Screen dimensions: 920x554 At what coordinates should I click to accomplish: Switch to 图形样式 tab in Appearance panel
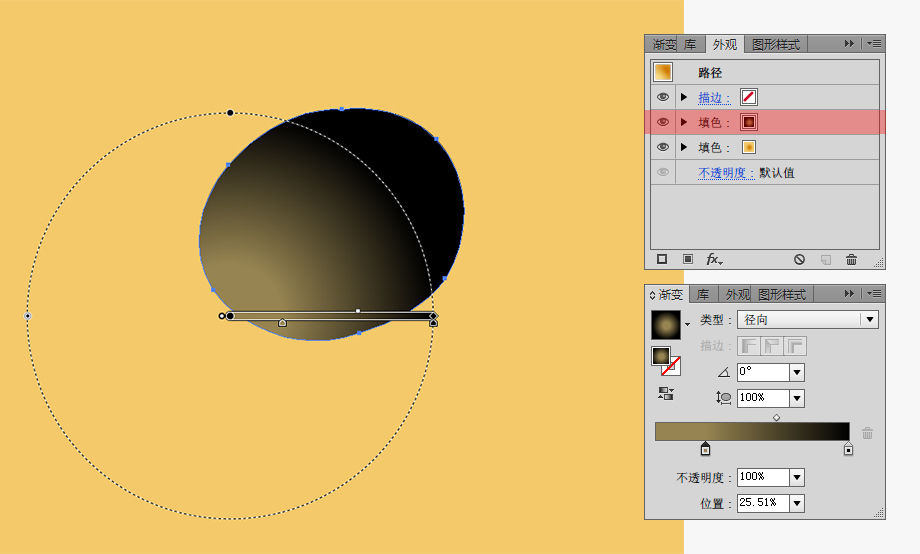click(776, 45)
